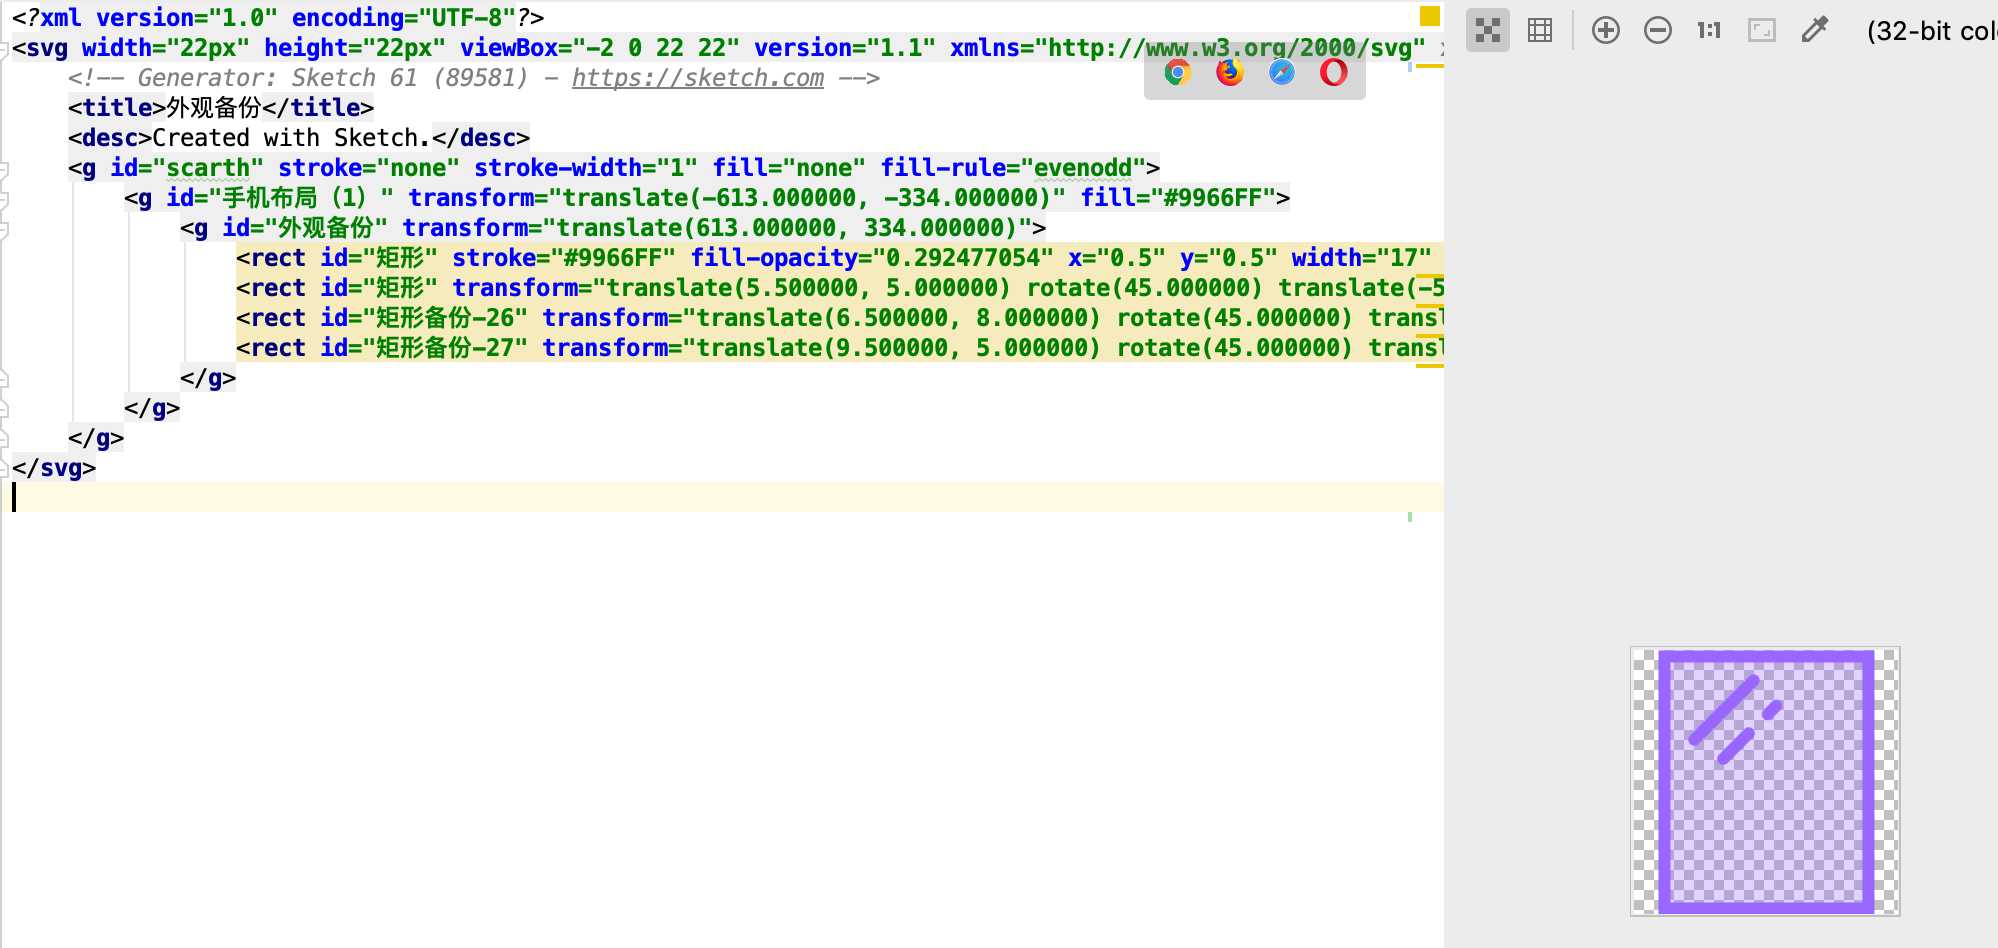Click the 外观备份 title text
The width and height of the screenshot is (1998, 948).
[x=214, y=108]
